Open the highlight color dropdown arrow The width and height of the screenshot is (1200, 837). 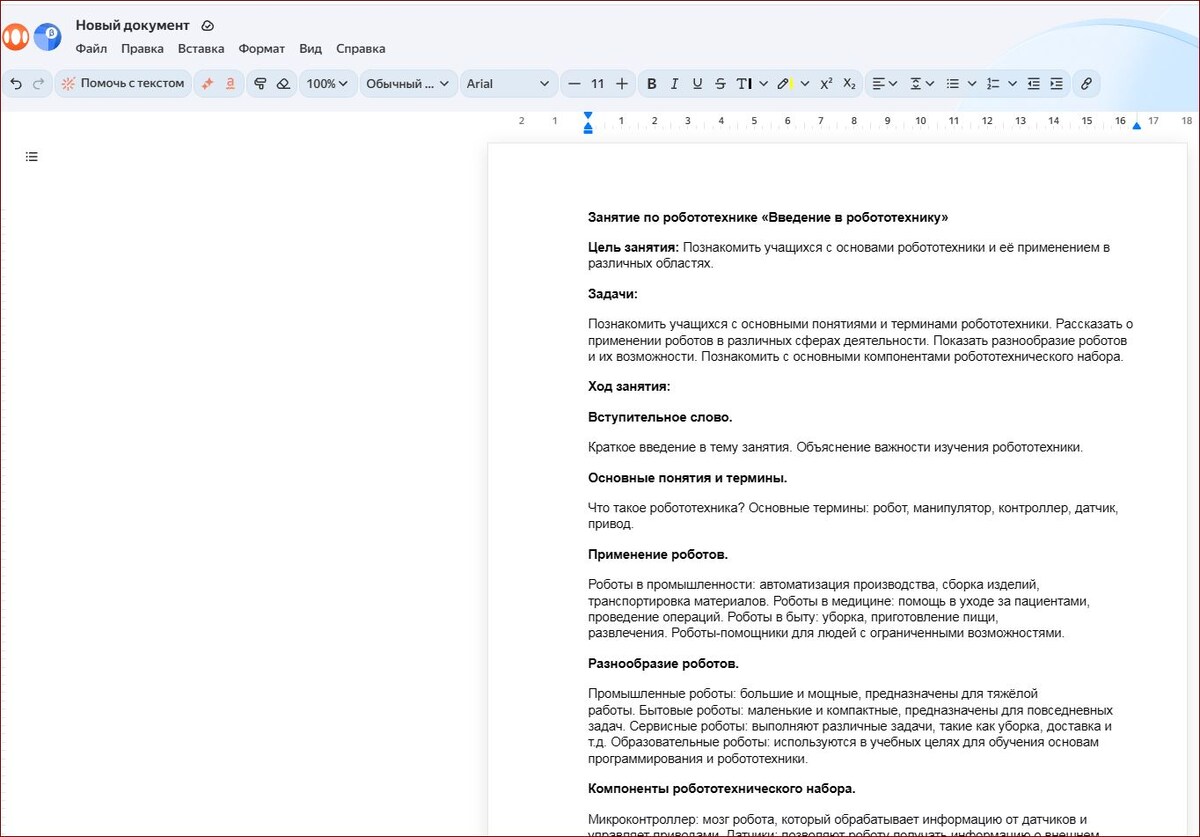point(805,84)
